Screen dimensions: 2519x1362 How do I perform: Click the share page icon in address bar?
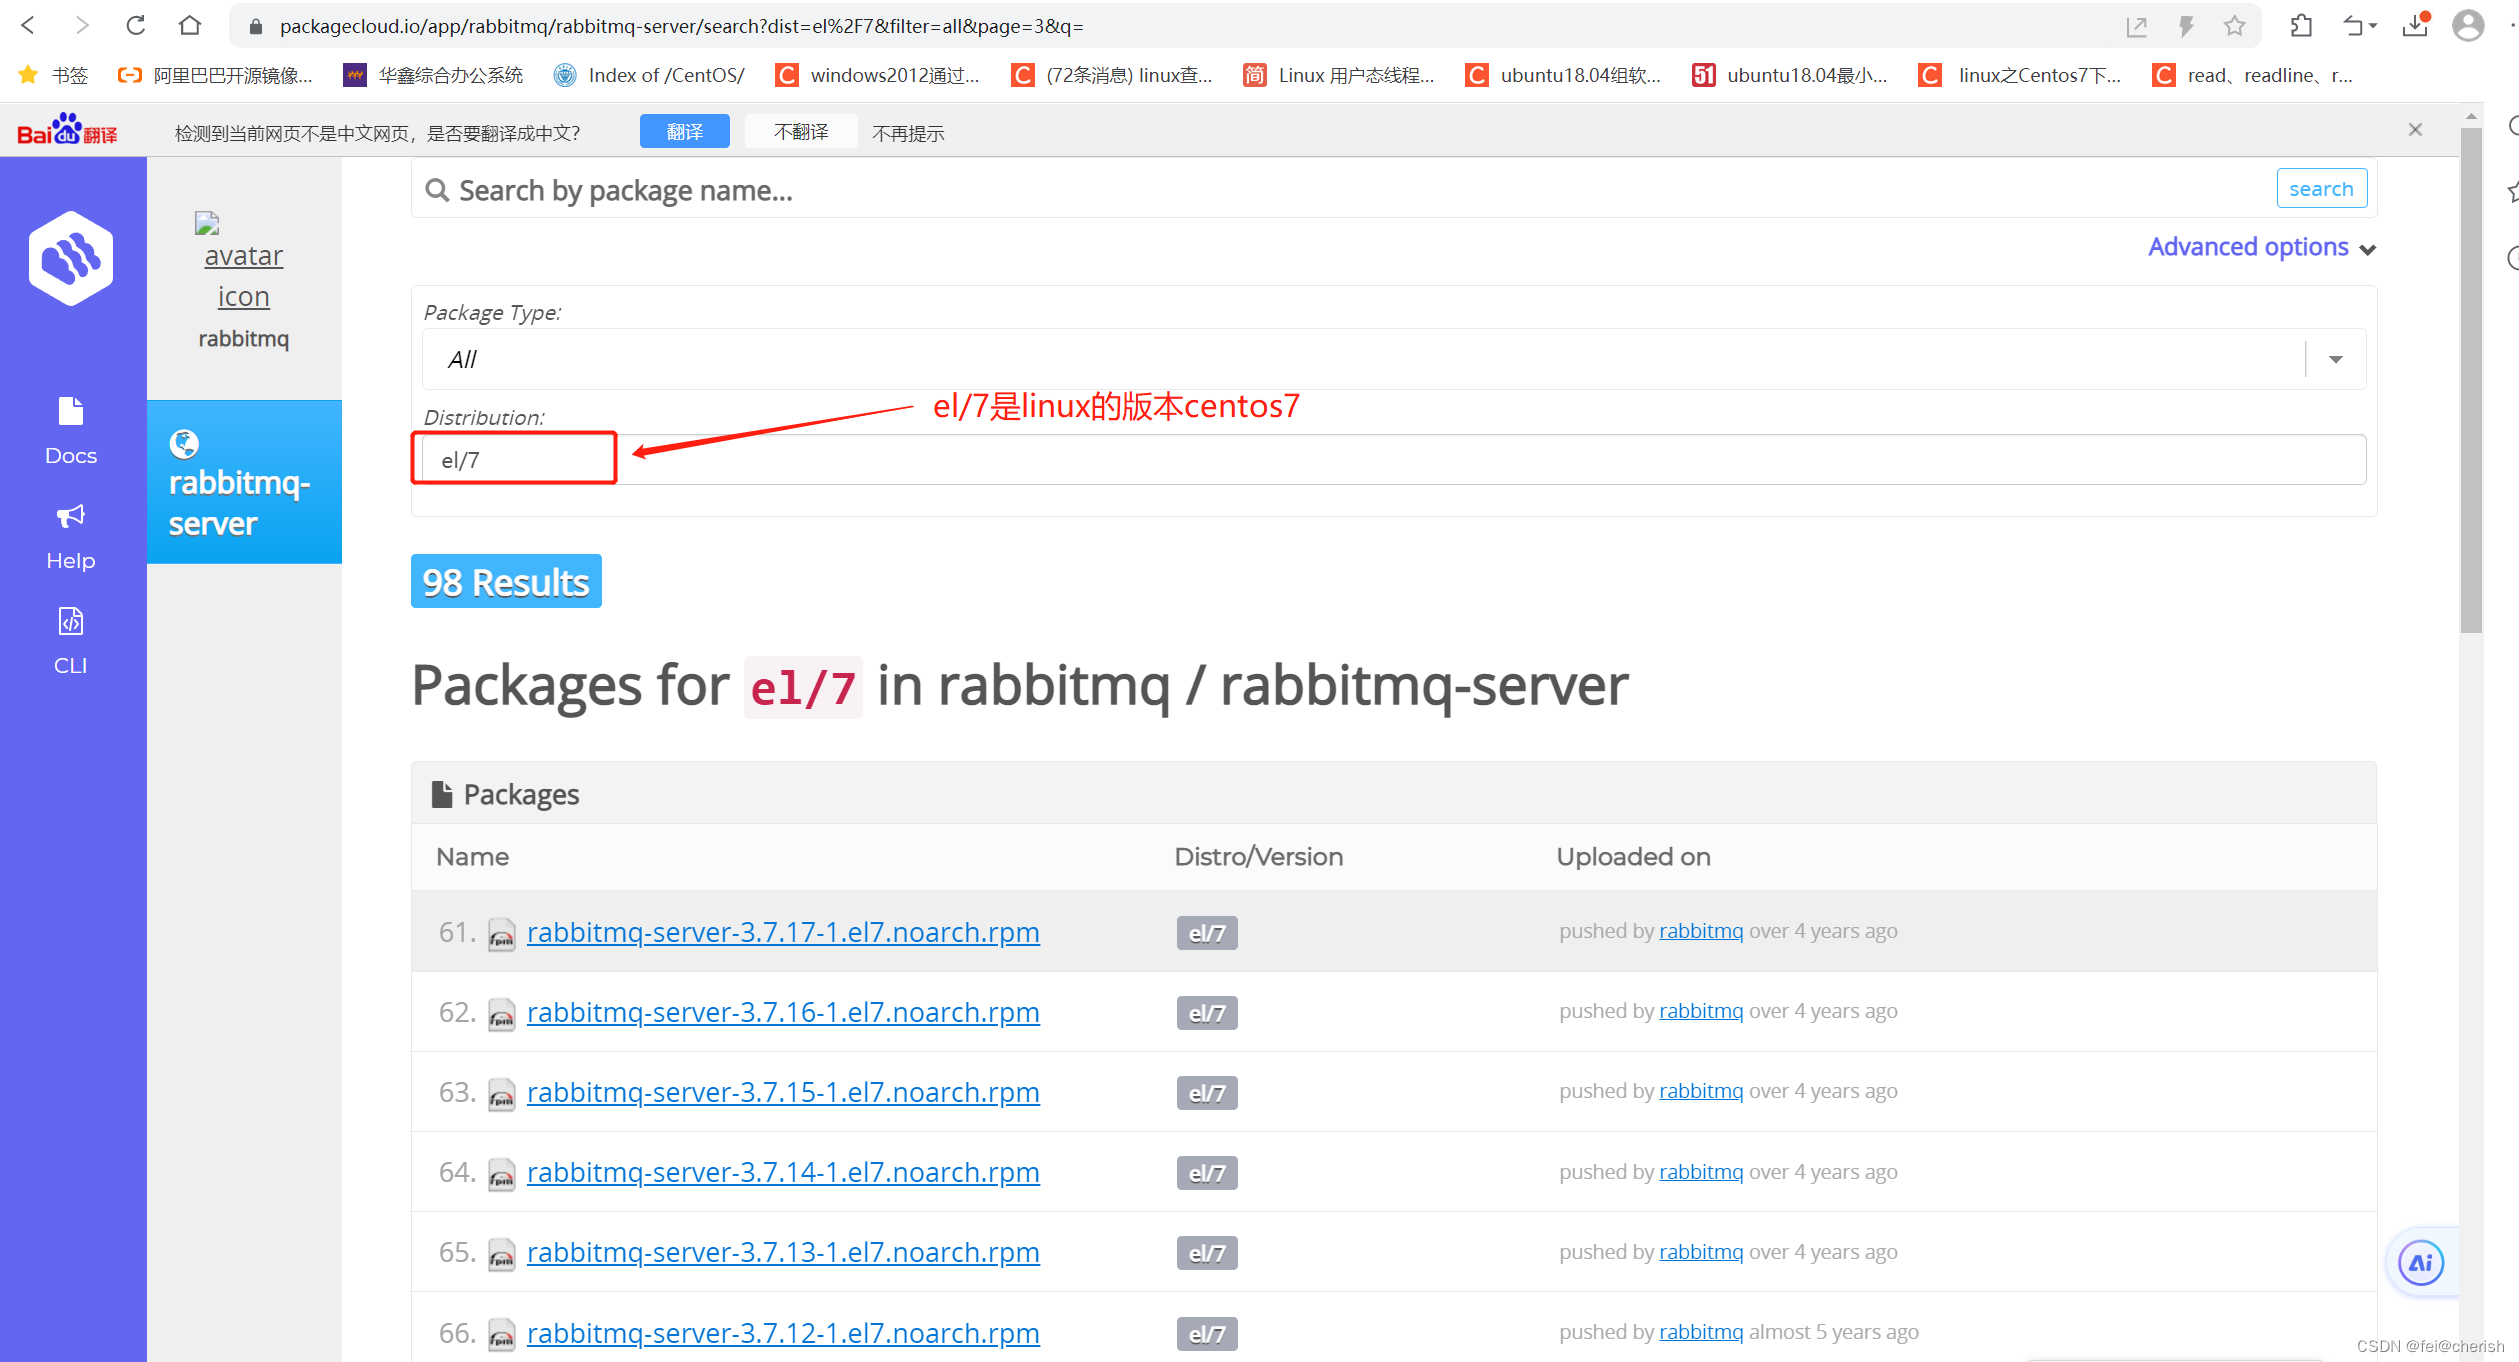(2136, 26)
